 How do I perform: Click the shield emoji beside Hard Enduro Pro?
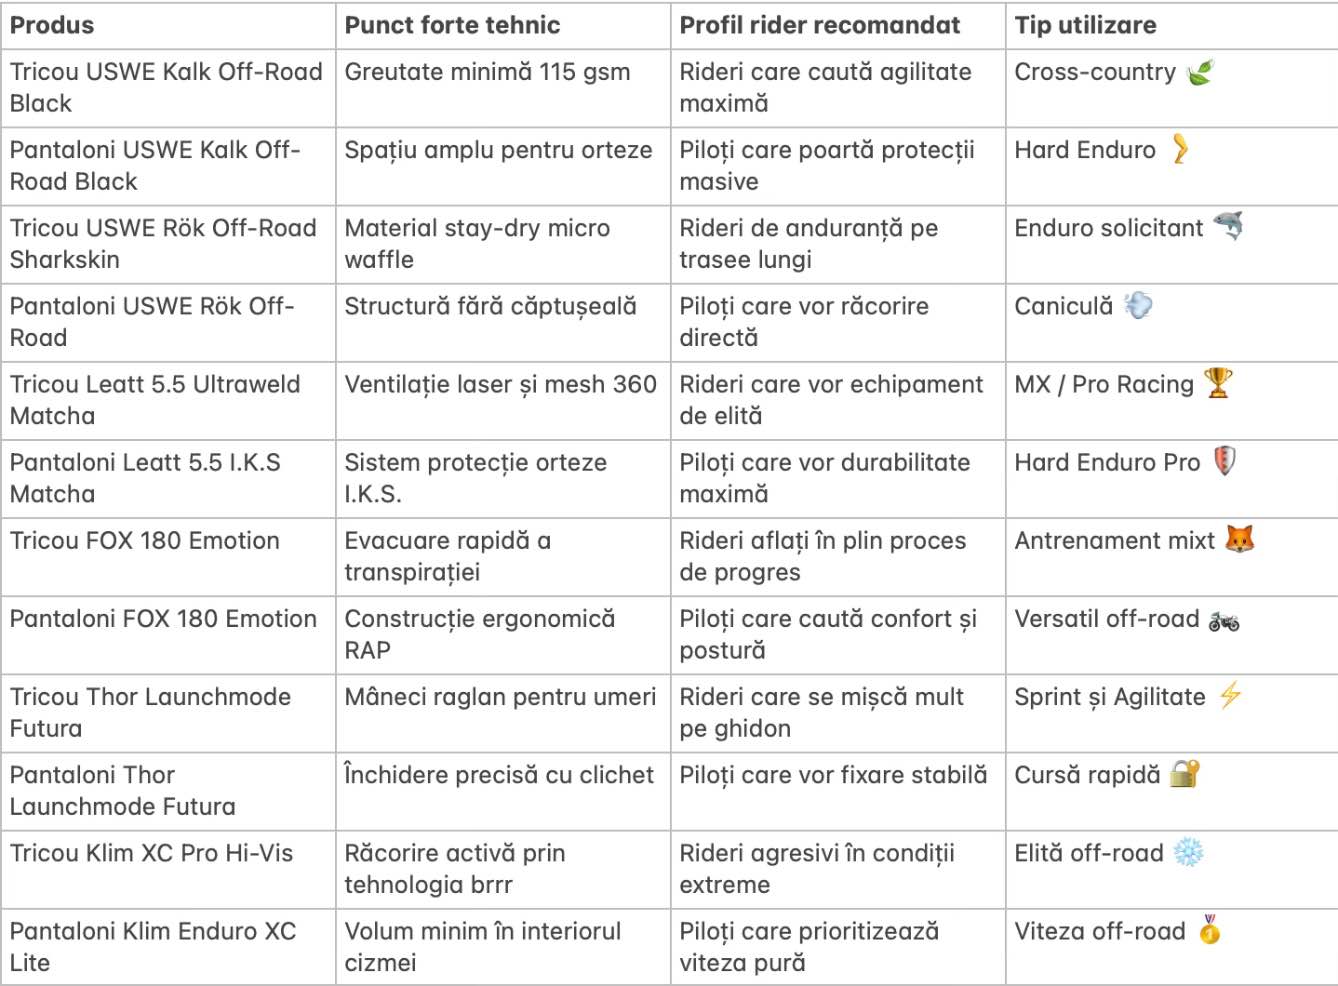(x=1224, y=461)
